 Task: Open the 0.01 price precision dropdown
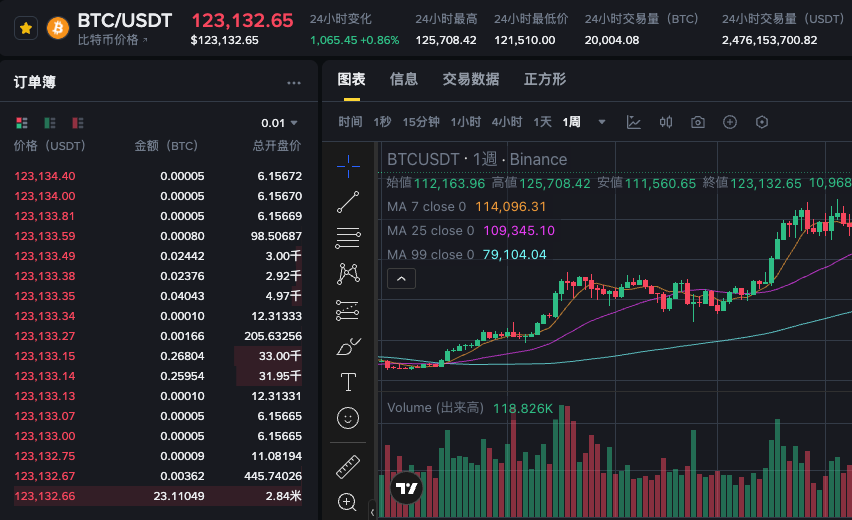pos(279,123)
